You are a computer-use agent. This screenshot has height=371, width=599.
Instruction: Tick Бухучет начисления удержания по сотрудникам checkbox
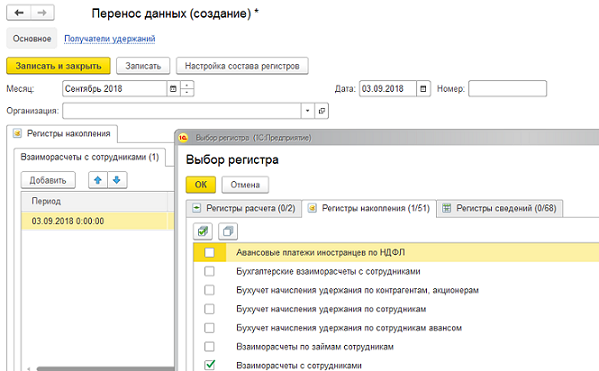point(209,309)
